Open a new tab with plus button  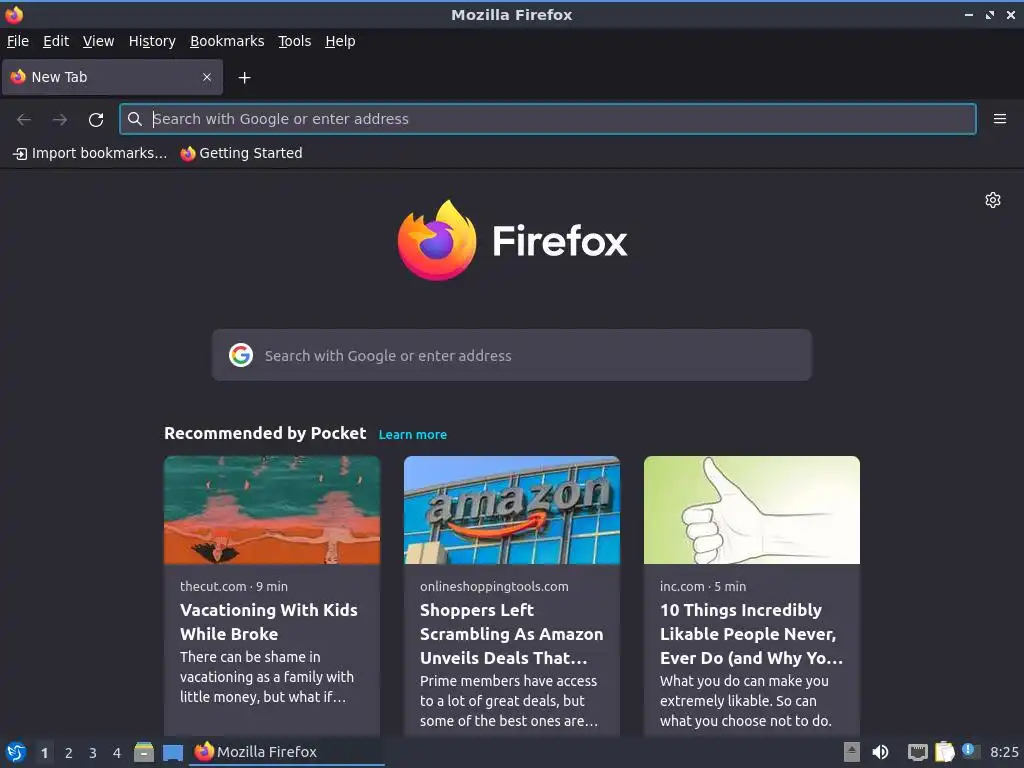pos(244,78)
